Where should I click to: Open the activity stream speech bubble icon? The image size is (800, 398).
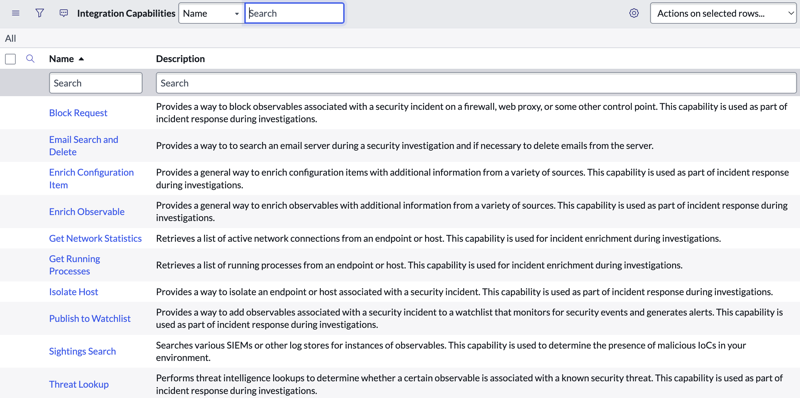pos(63,13)
